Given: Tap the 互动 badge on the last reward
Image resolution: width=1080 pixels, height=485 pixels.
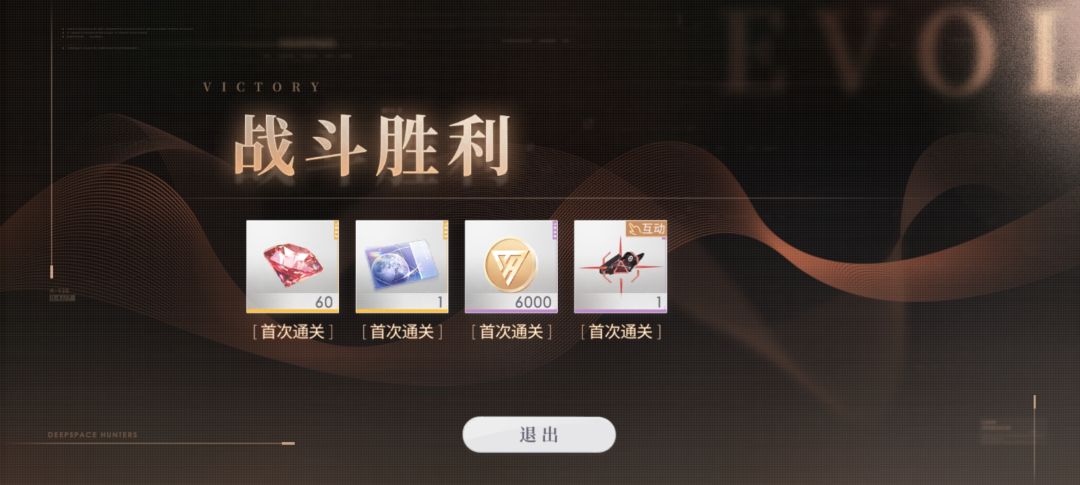Looking at the screenshot, I should pos(646,228).
